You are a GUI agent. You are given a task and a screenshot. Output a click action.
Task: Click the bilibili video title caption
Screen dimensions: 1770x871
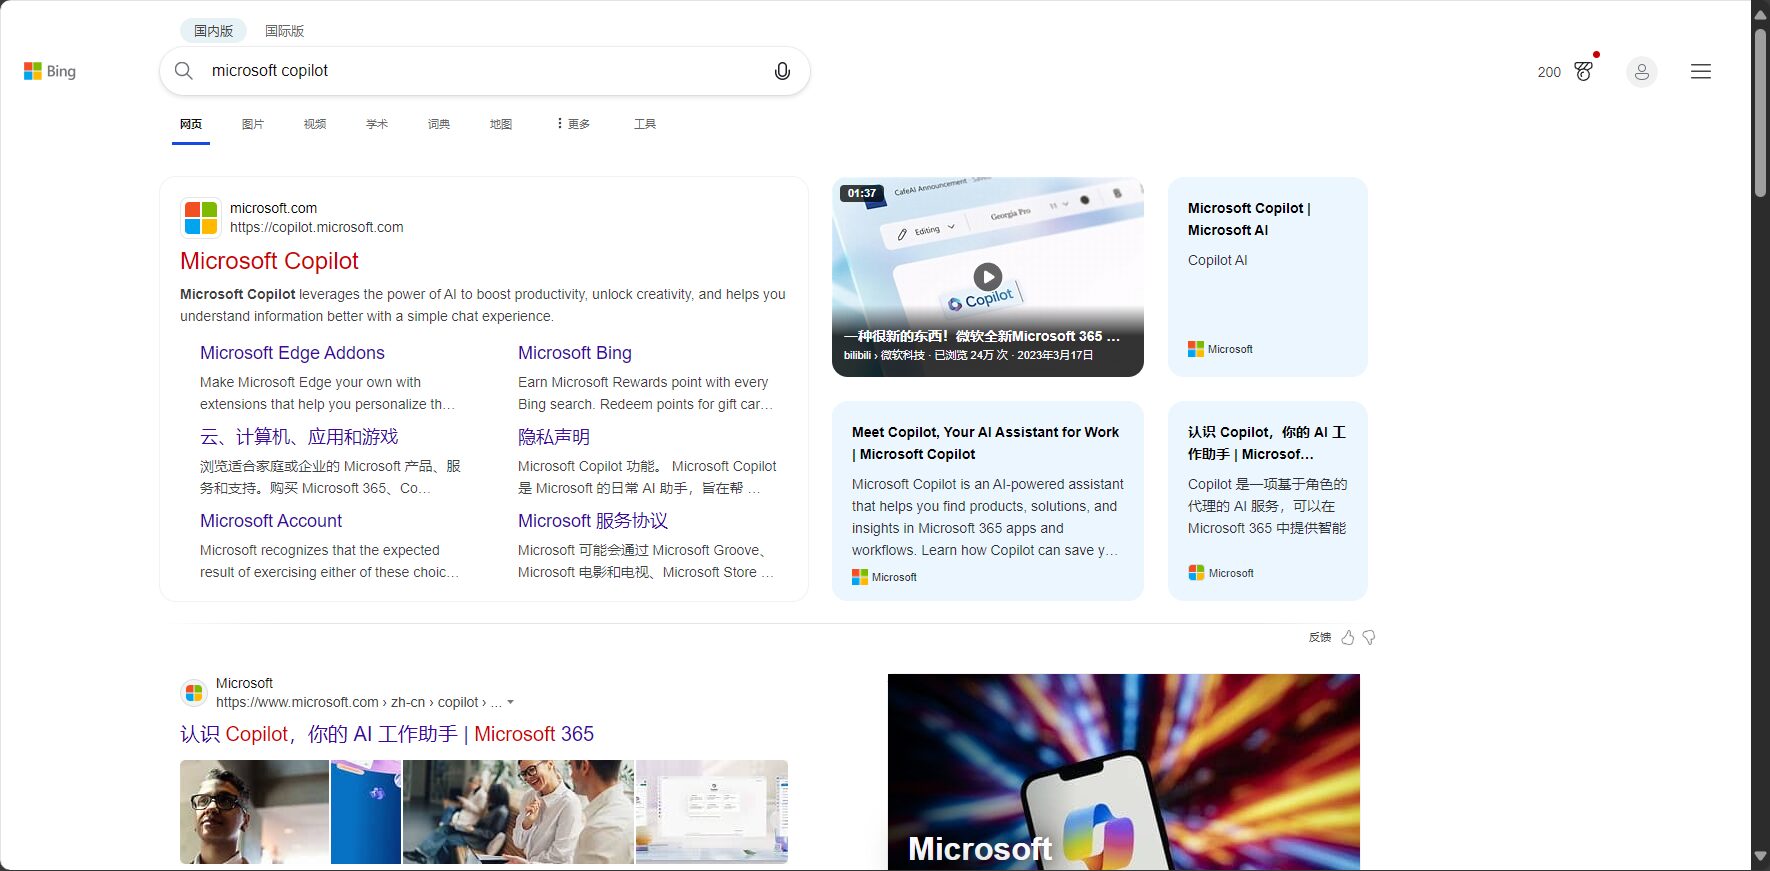(x=981, y=336)
